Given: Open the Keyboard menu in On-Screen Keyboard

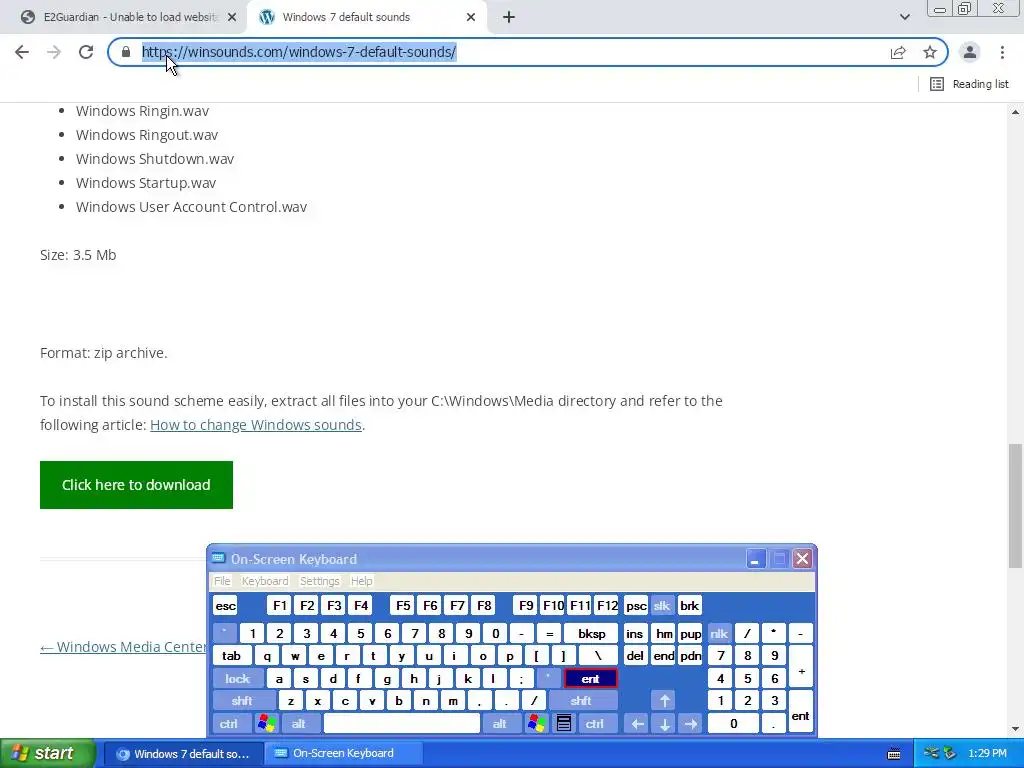Looking at the screenshot, I should pos(264,581).
